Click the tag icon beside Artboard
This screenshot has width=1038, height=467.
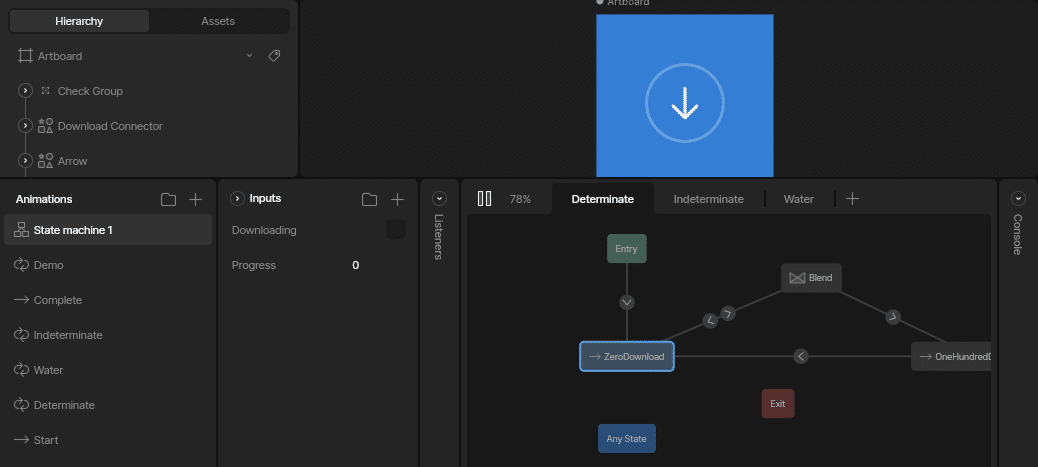tap(274, 56)
